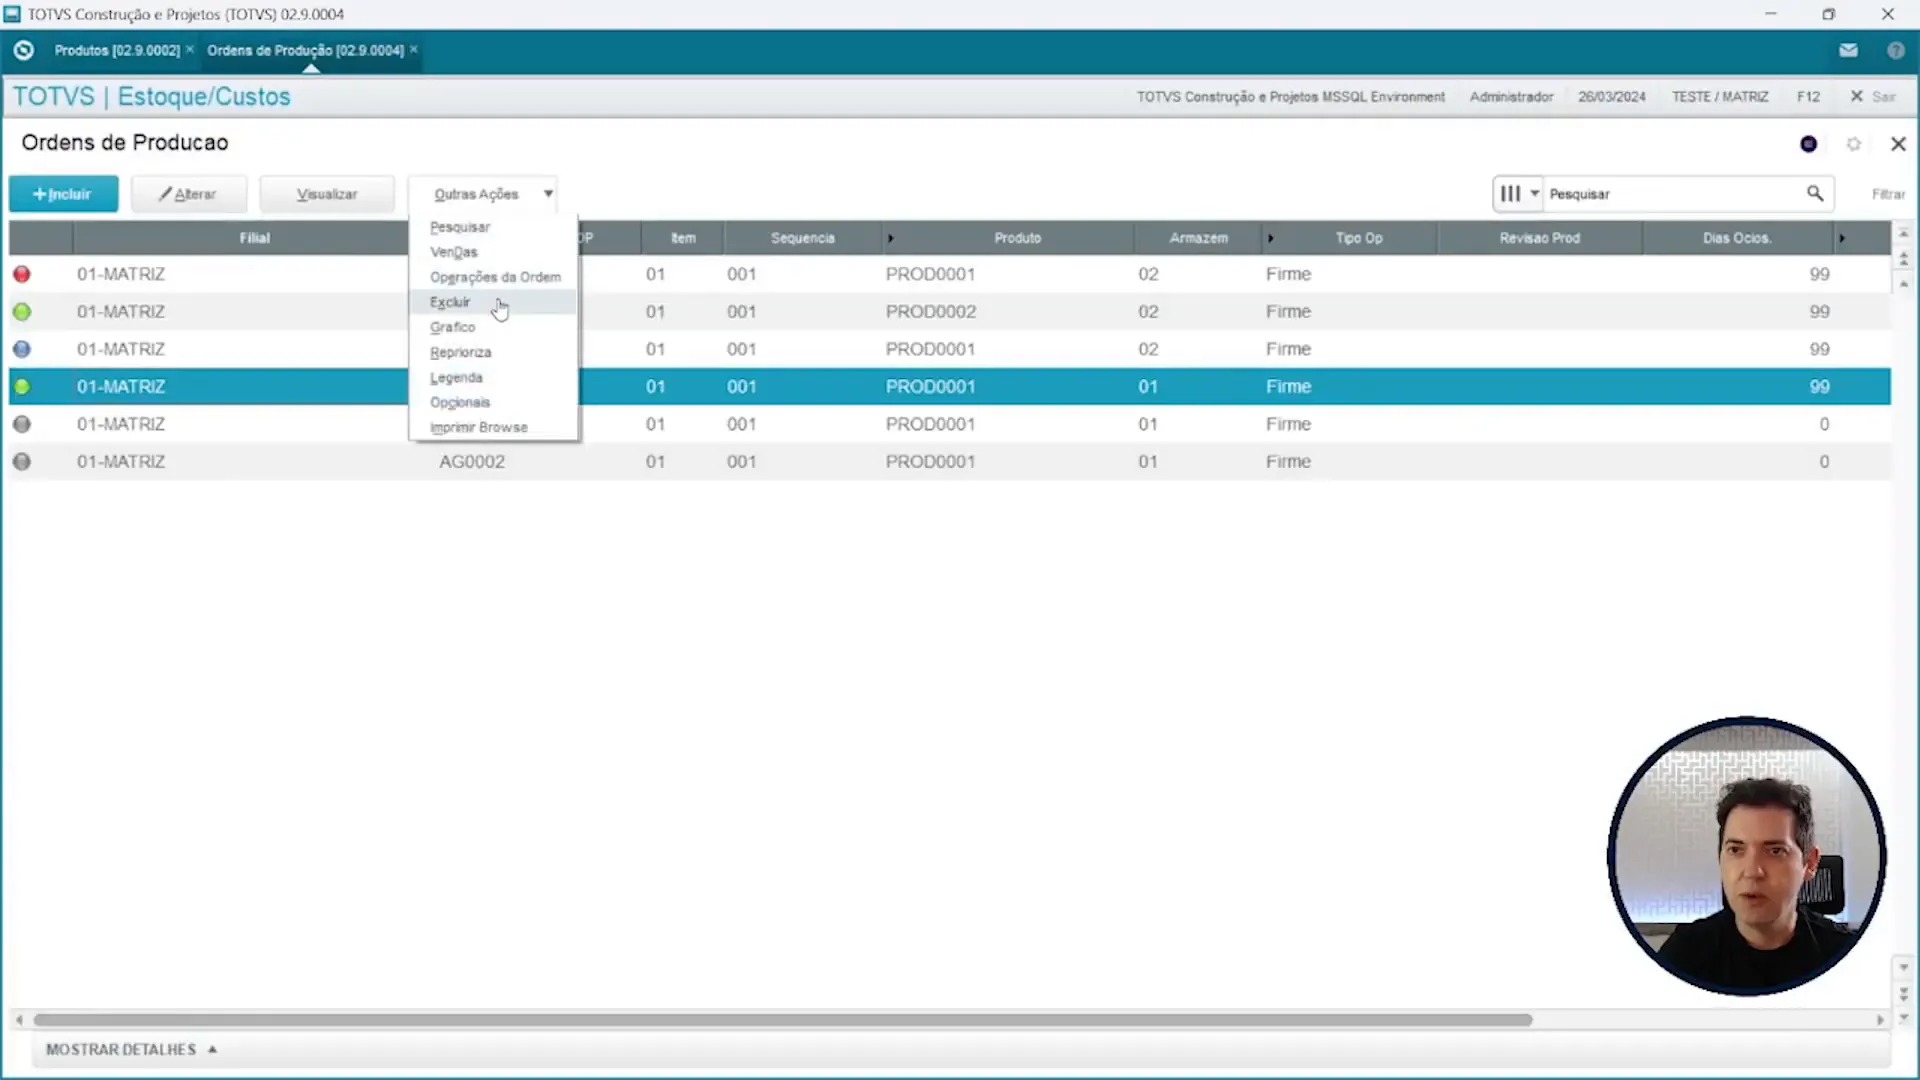
Task: Click the search magnifier icon
Action: pyautogui.click(x=1814, y=193)
